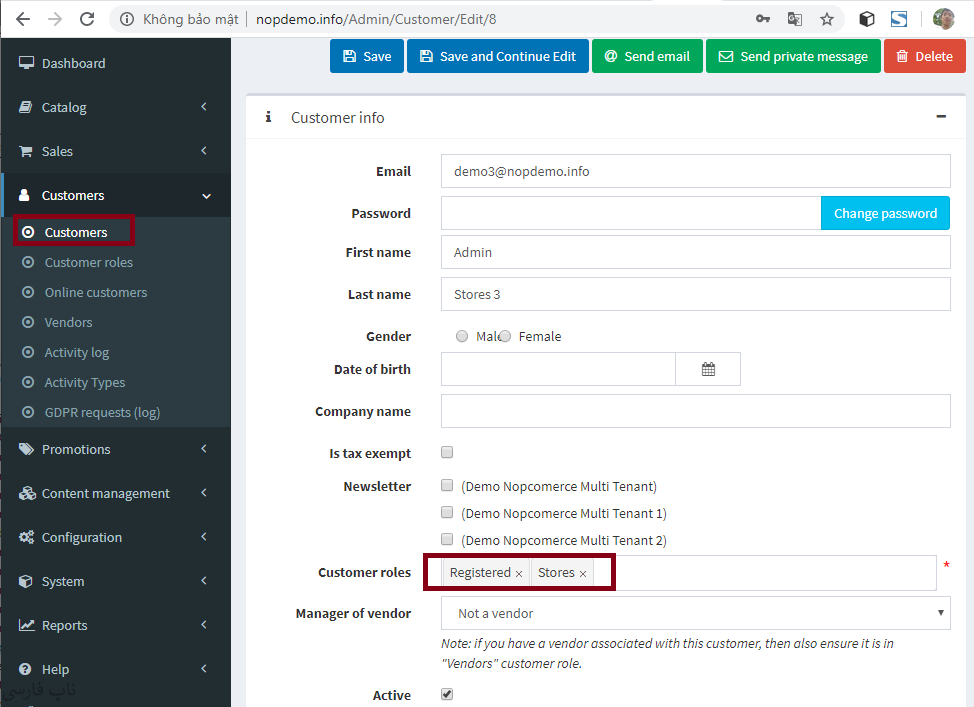The height and width of the screenshot is (707, 974).
Task: Click the translate icon in address bar
Action: pyautogui.click(x=795, y=19)
